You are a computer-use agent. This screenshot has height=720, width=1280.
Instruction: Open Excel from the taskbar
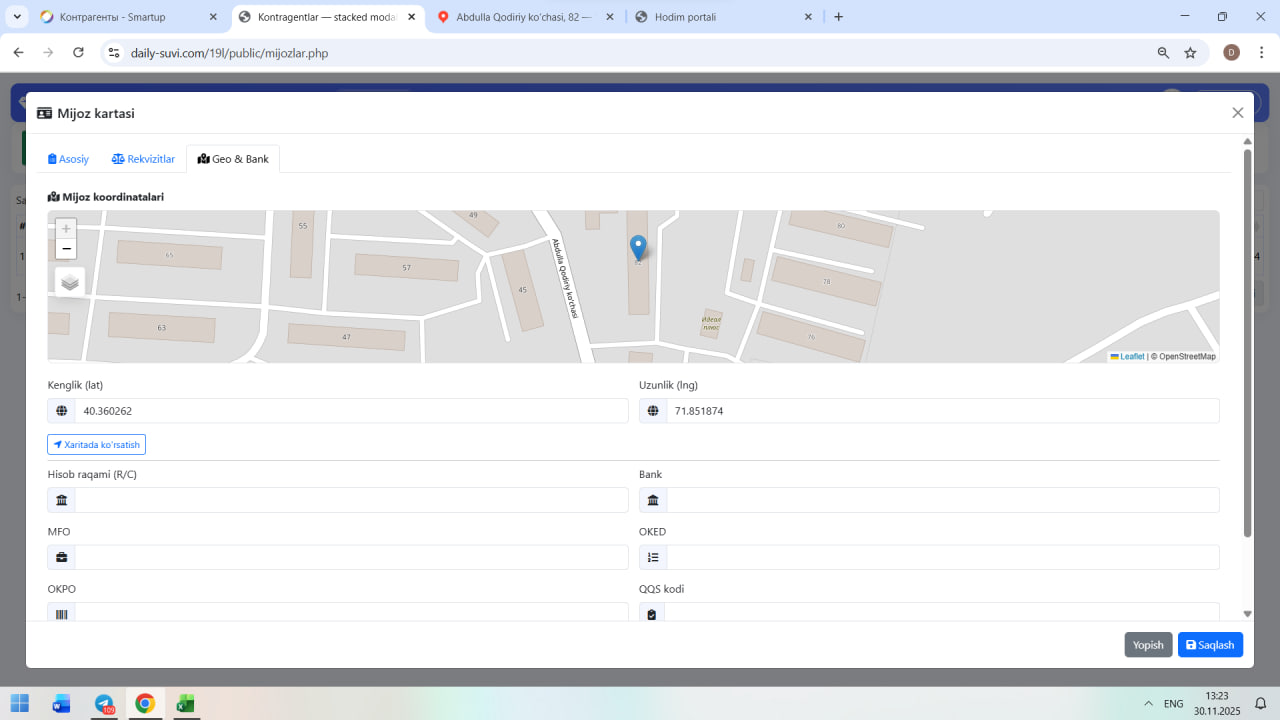pyautogui.click(x=185, y=703)
